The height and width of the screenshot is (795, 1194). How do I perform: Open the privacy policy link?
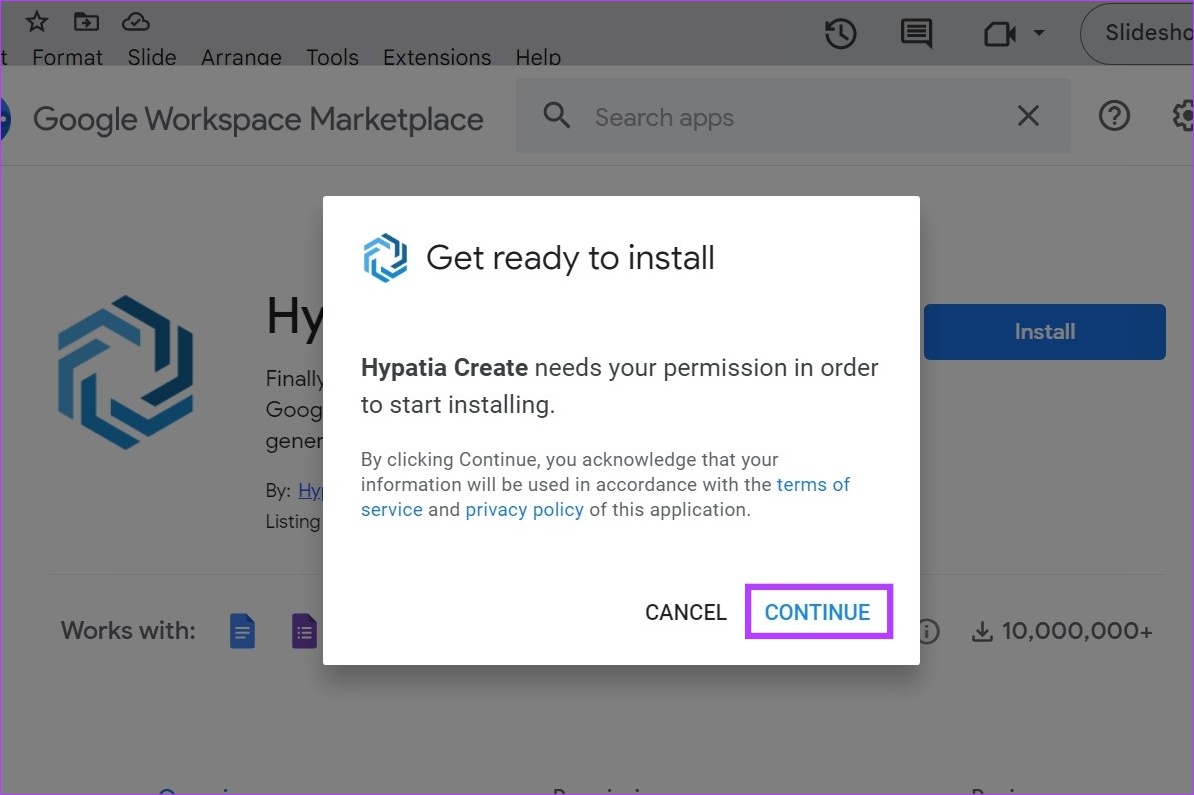point(525,509)
